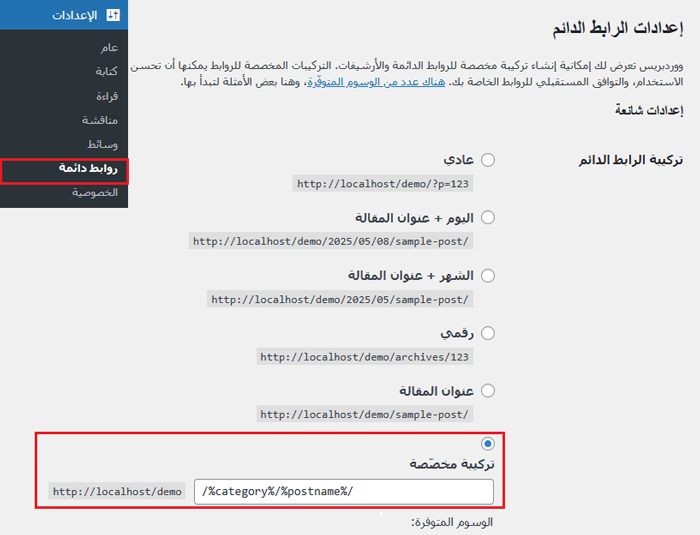
Task: Select the تركيبة مخصّصة radio button
Action: pos(488,444)
